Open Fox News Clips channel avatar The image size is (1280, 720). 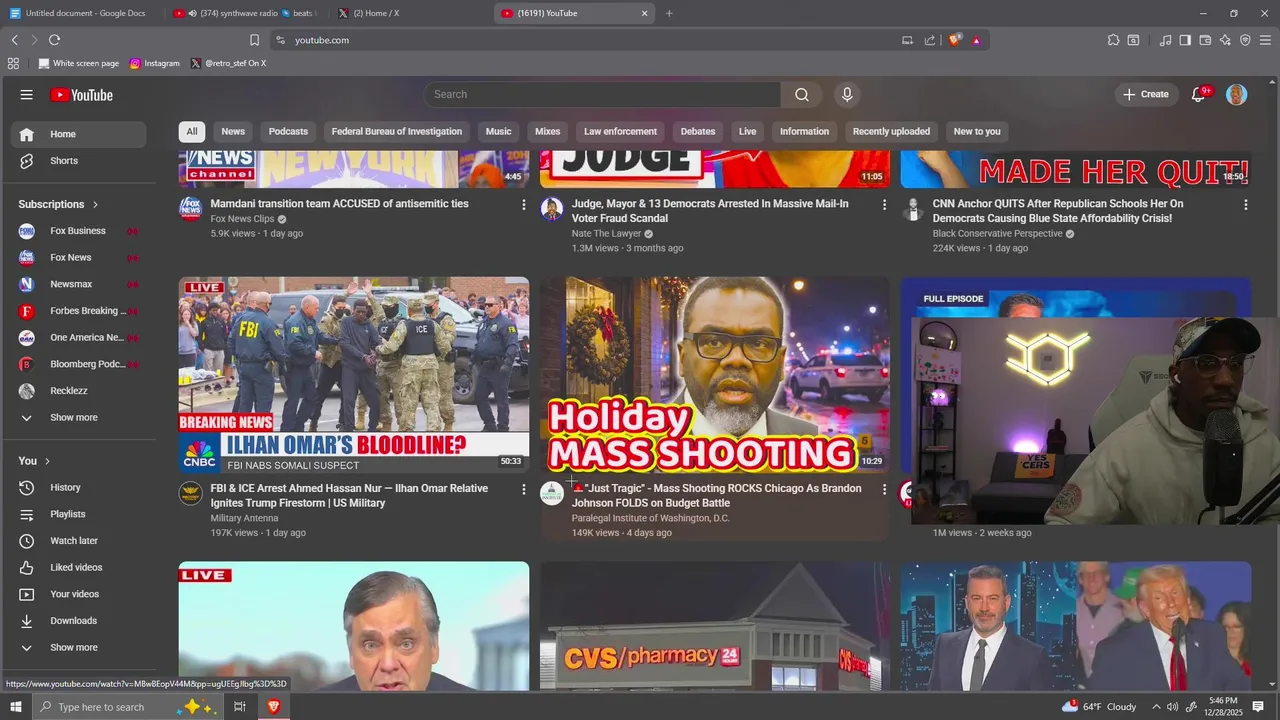click(x=191, y=208)
